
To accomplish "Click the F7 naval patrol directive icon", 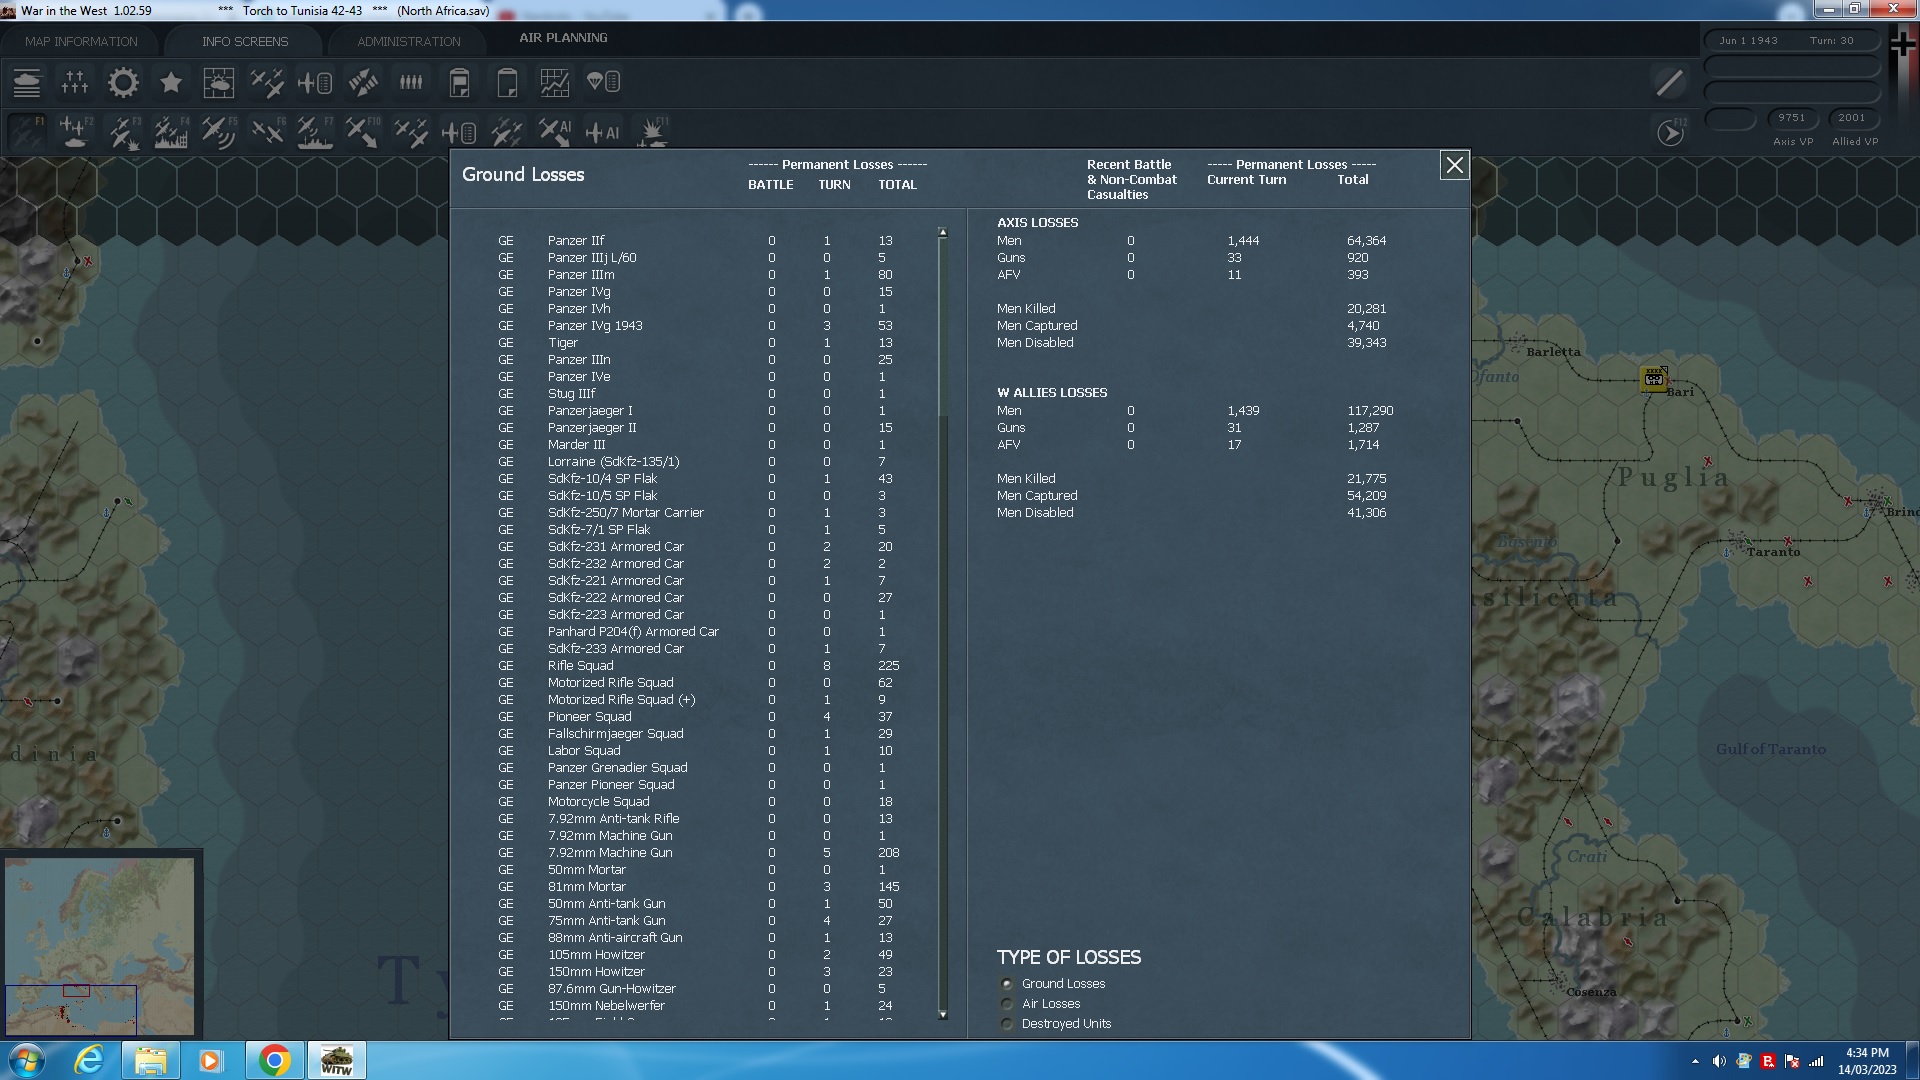I will pos(315,131).
